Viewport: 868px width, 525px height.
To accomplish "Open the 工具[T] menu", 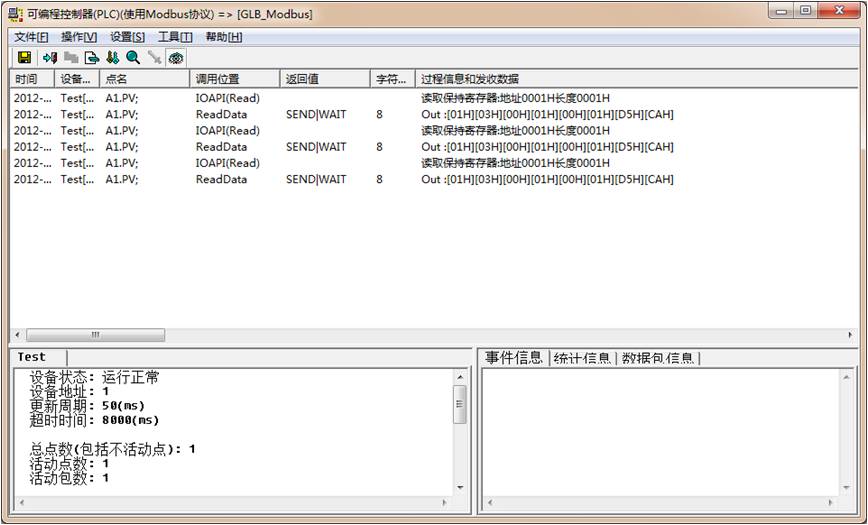I will 175,37.
